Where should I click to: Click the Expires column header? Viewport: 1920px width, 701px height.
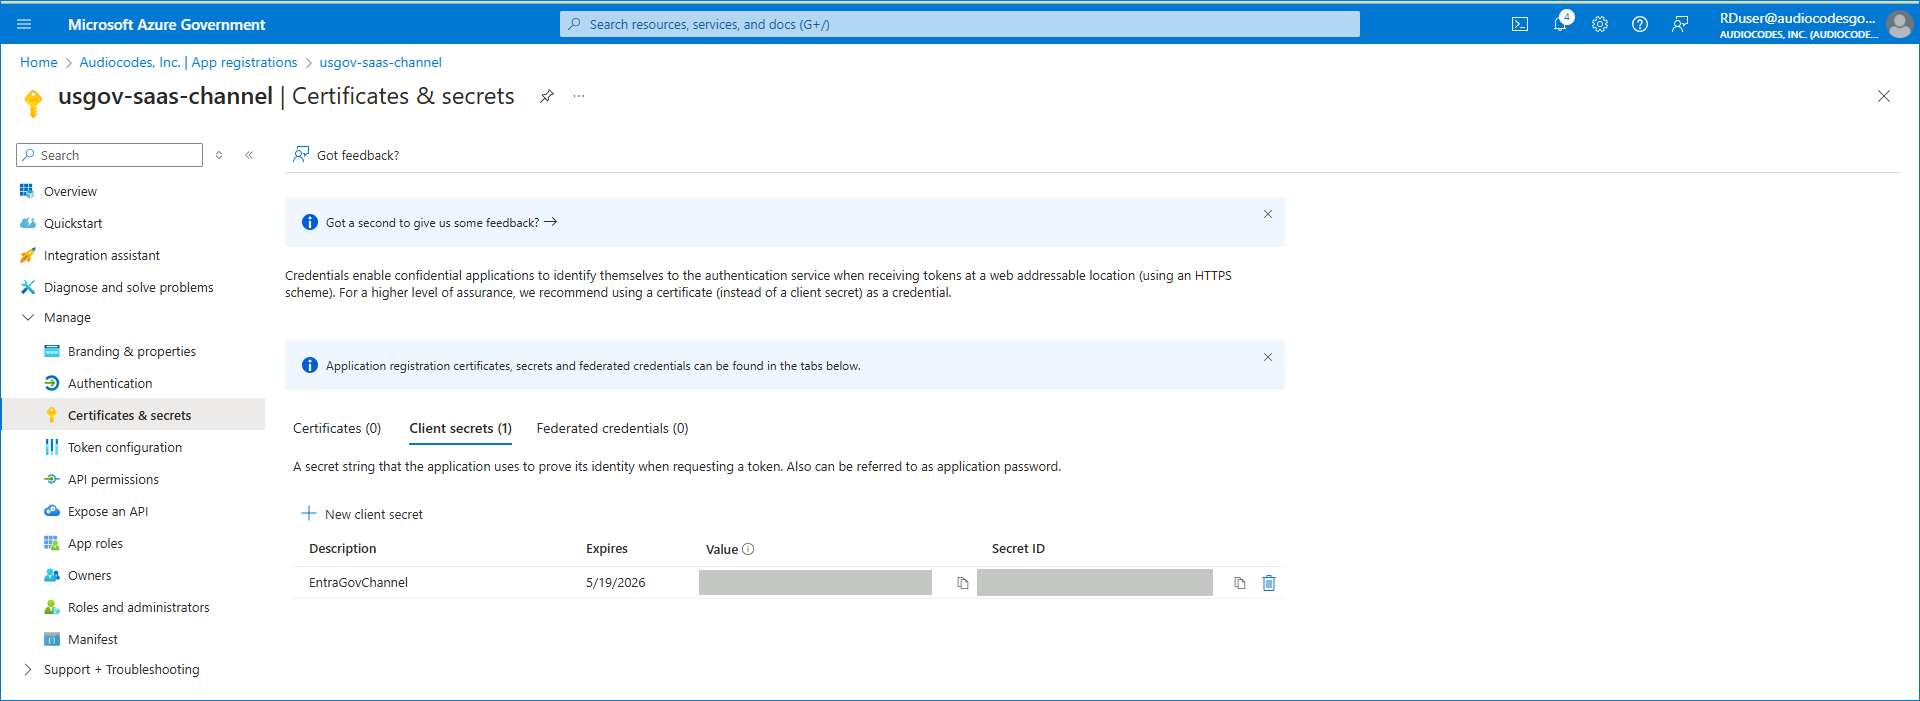607,548
